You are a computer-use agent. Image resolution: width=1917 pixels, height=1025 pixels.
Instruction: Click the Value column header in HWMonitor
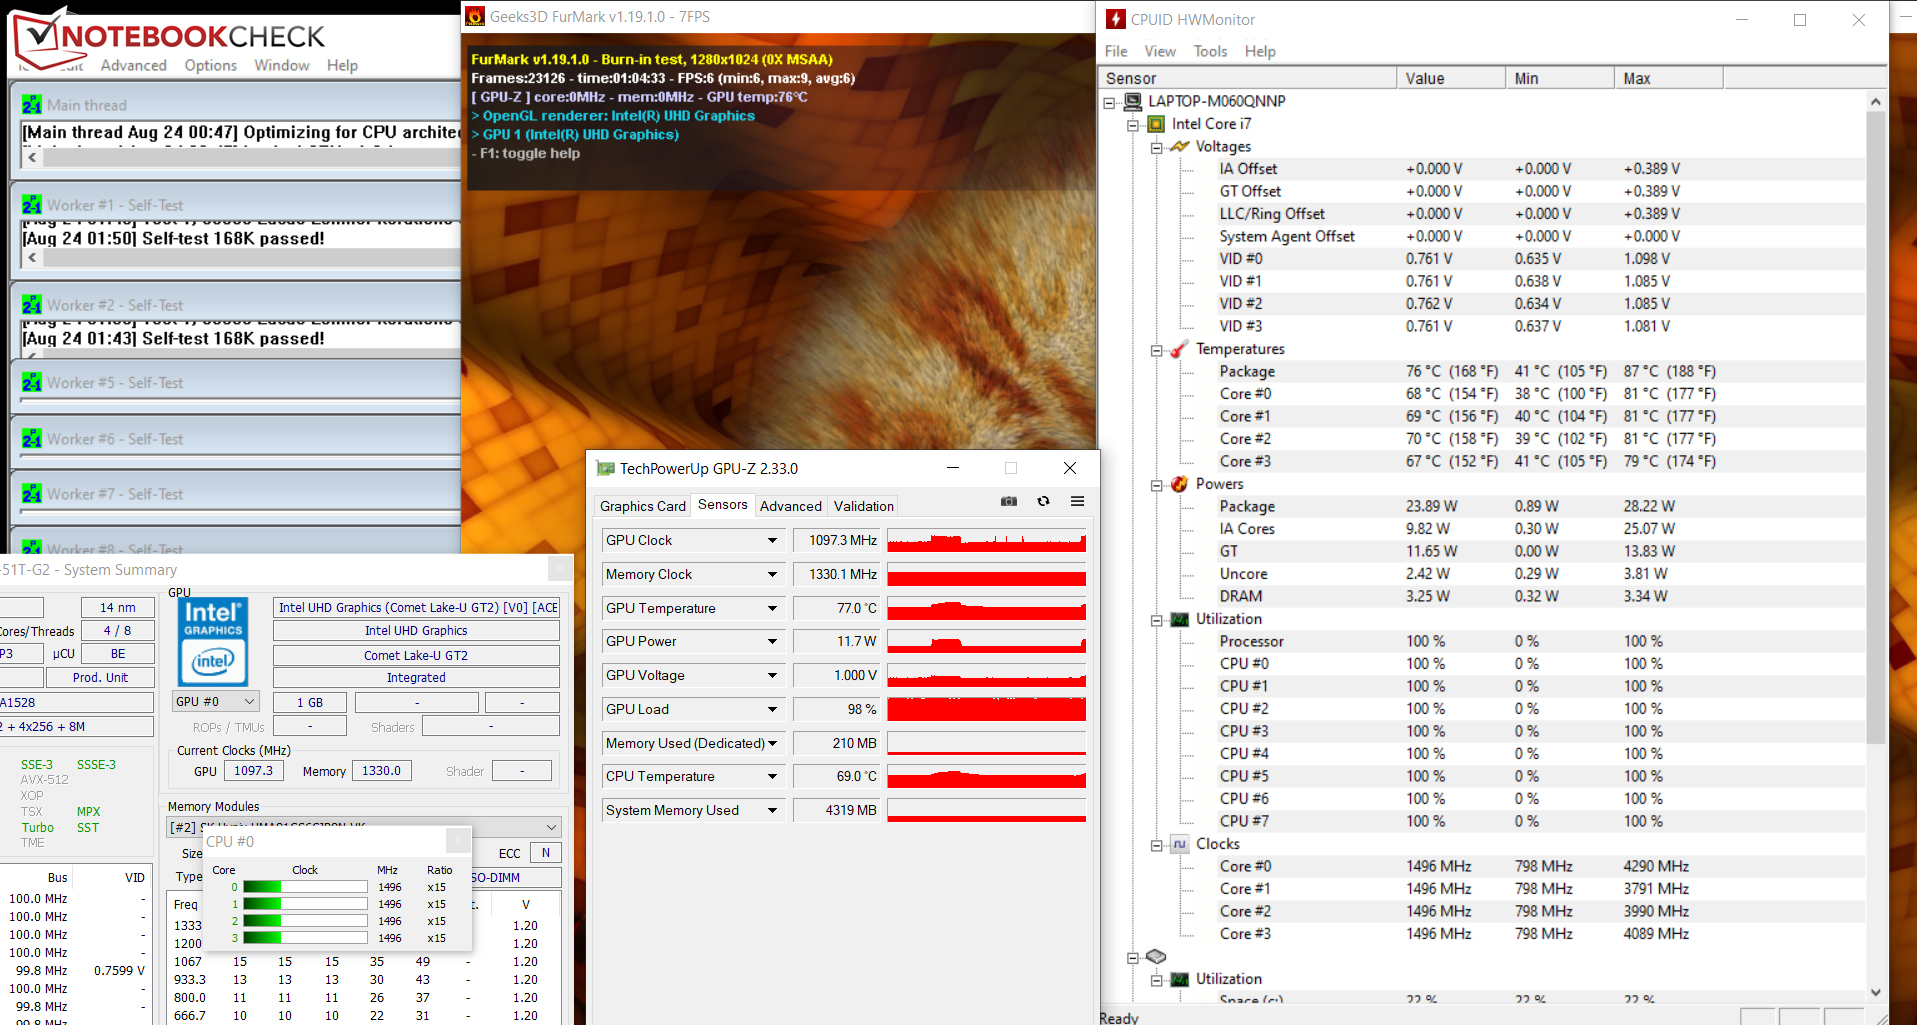(x=1451, y=78)
